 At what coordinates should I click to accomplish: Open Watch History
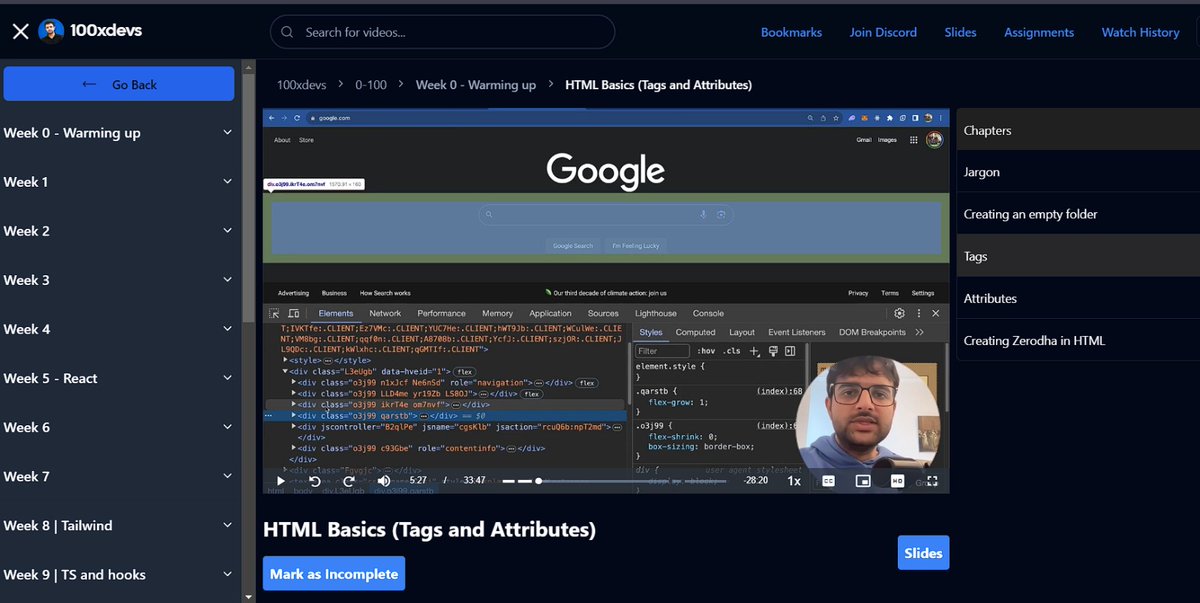[1140, 32]
